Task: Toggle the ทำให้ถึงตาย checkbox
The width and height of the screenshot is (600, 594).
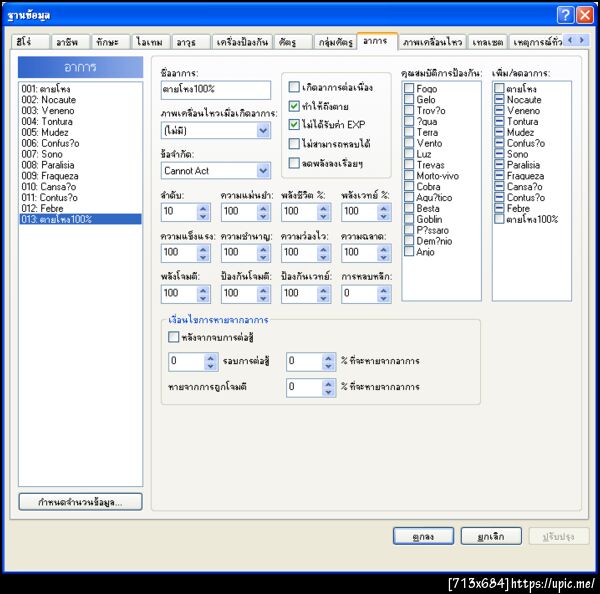Action: click(x=294, y=106)
